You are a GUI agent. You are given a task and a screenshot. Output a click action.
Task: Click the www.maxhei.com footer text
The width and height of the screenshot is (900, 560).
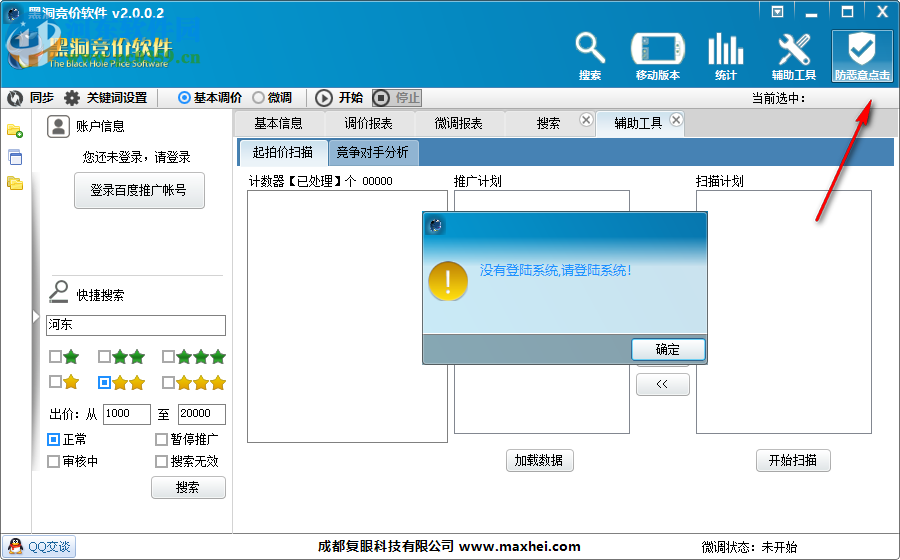tap(519, 546)
